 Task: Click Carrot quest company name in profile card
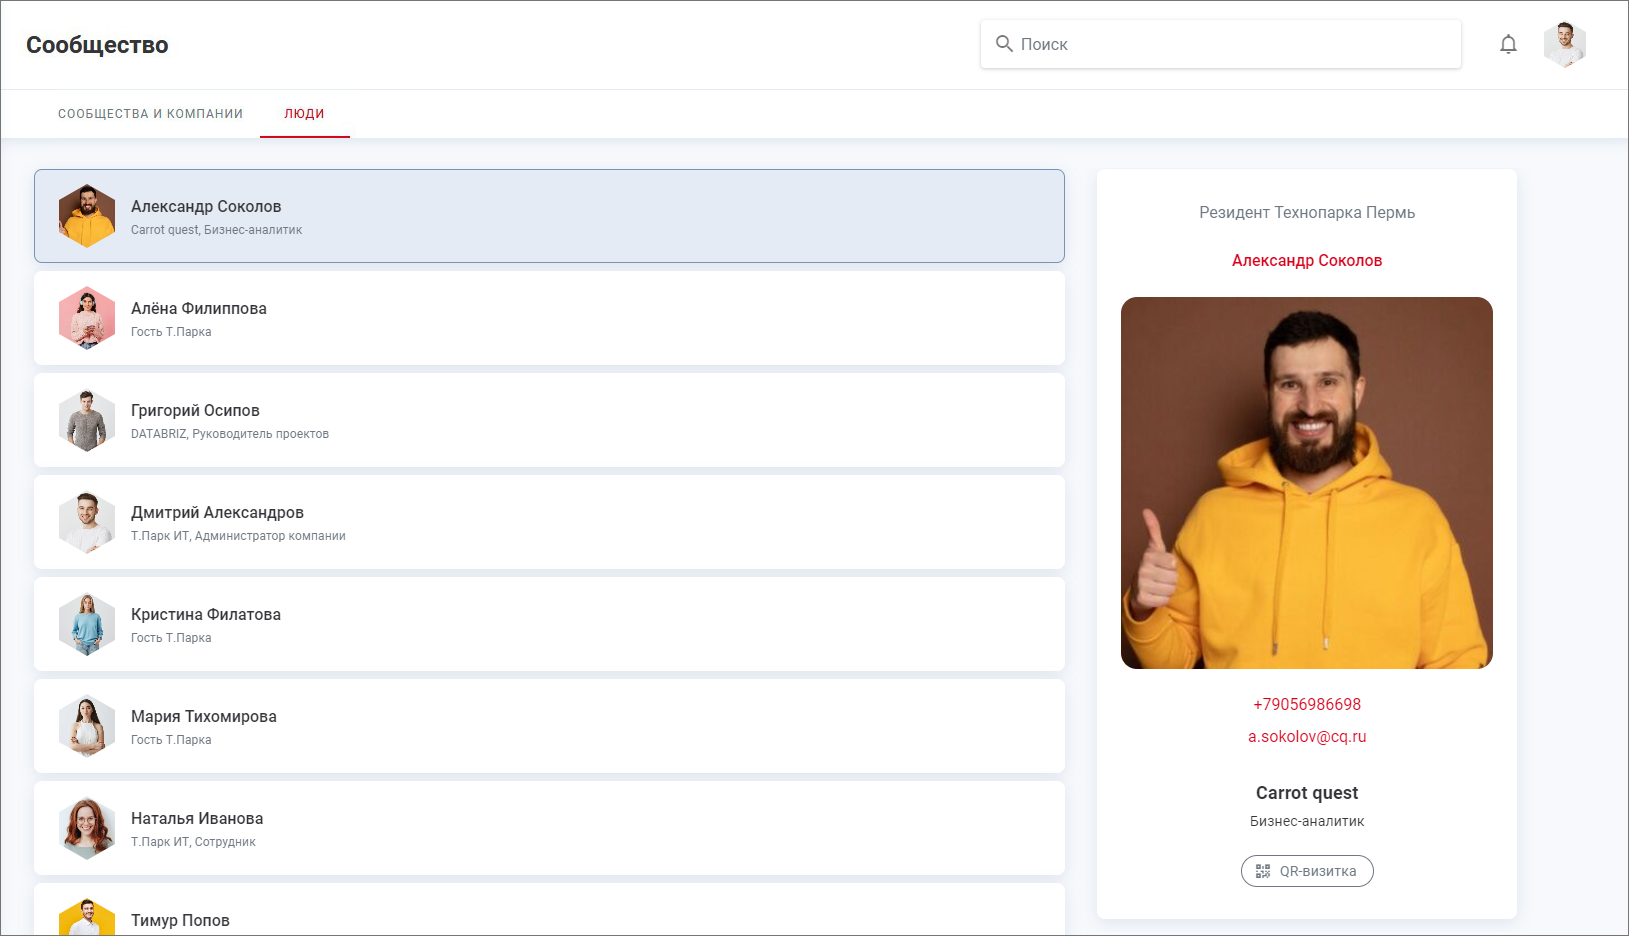1307,793
